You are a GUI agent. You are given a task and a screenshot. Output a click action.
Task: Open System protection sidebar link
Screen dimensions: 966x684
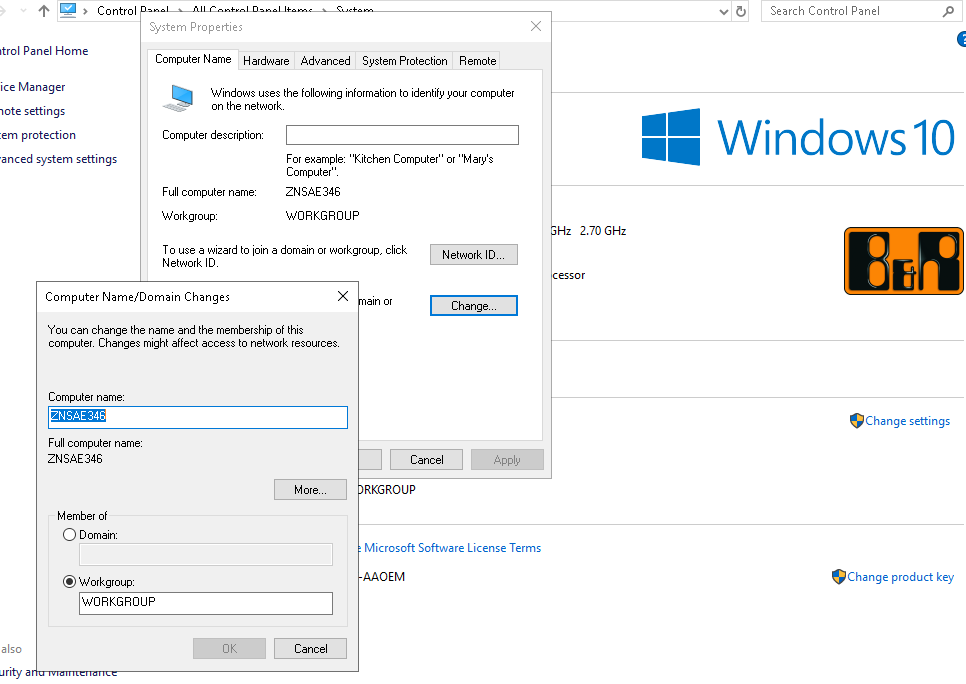tap(38, 135)
